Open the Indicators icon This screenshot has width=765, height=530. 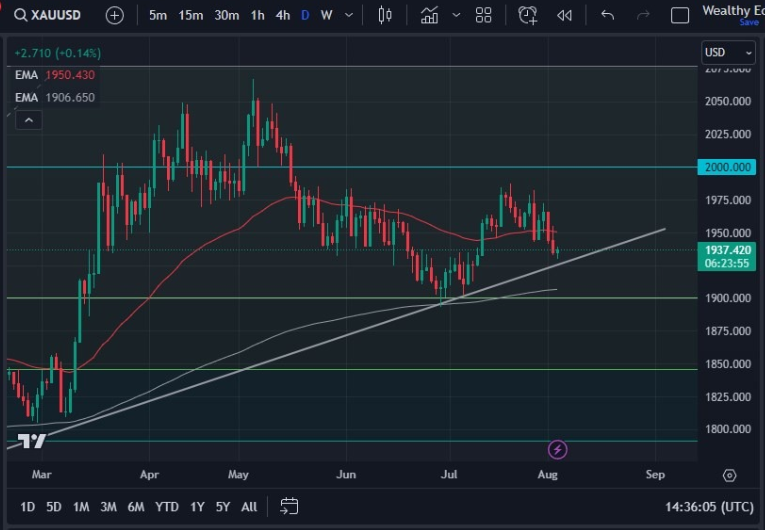pos(430,15)
